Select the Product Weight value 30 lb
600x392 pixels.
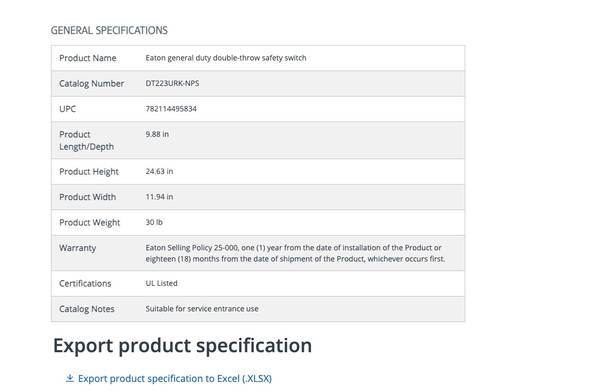pos(154,222)
